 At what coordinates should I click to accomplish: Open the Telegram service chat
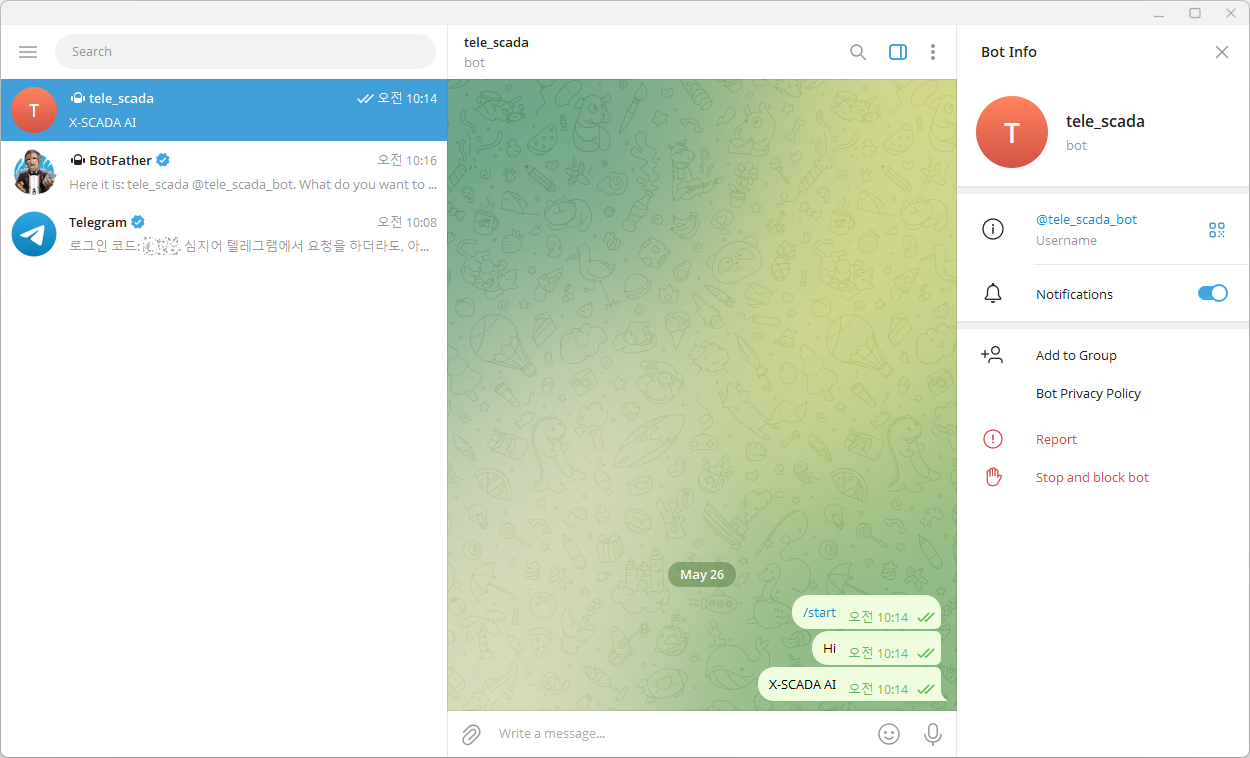click(x=224, y=234)
